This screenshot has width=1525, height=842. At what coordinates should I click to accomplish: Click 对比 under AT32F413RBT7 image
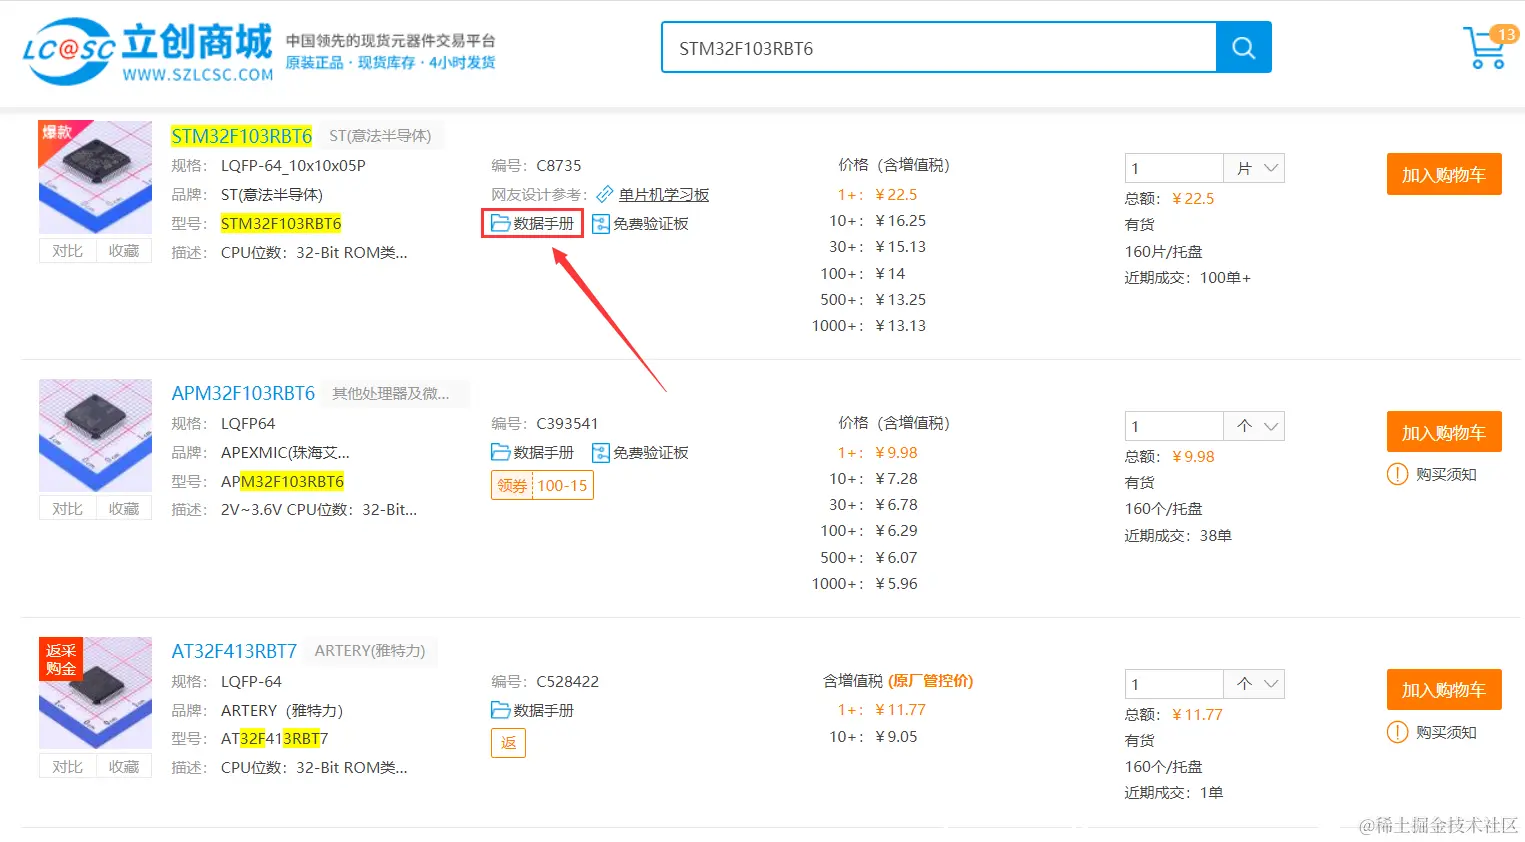67,767
